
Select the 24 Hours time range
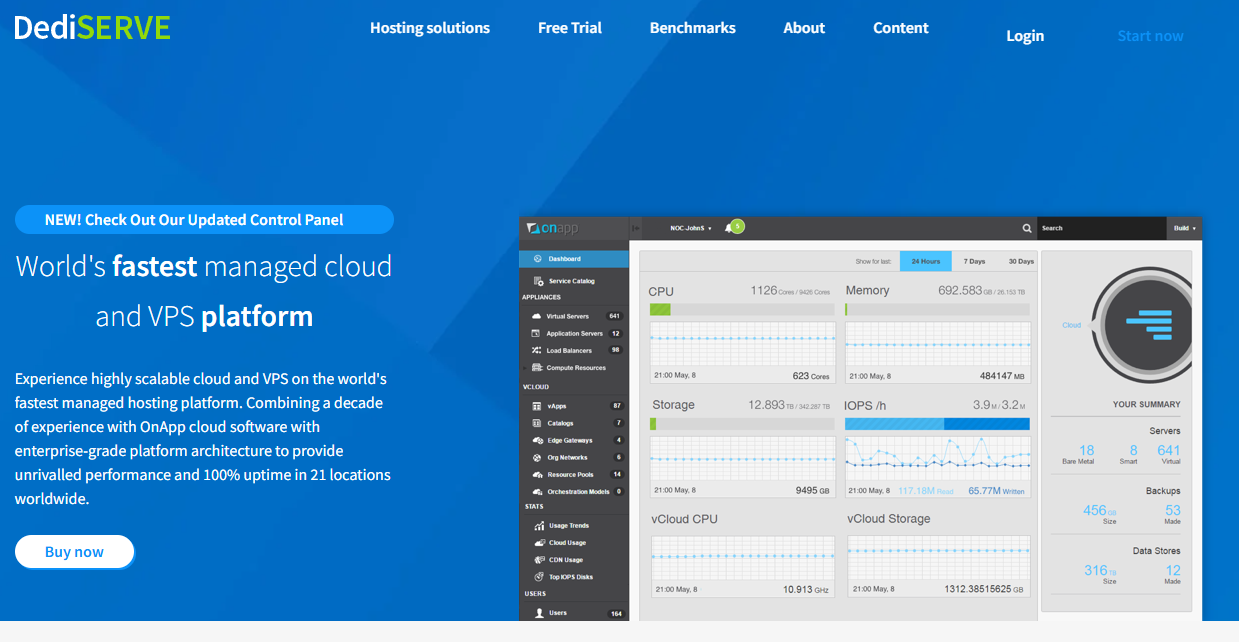pos(925,261)
